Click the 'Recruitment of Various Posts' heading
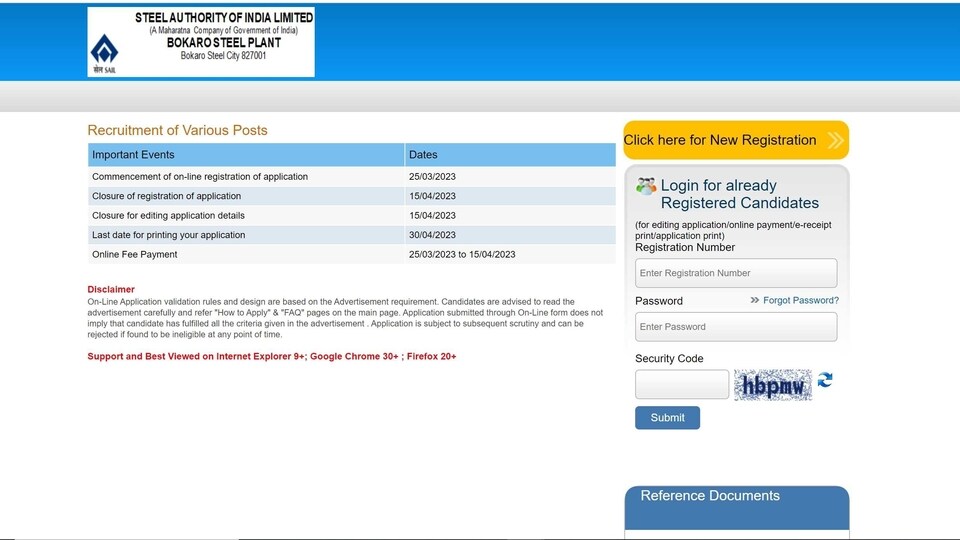This screenshot has height=540, width=960. pyautogui.click(x=178, y=130)
